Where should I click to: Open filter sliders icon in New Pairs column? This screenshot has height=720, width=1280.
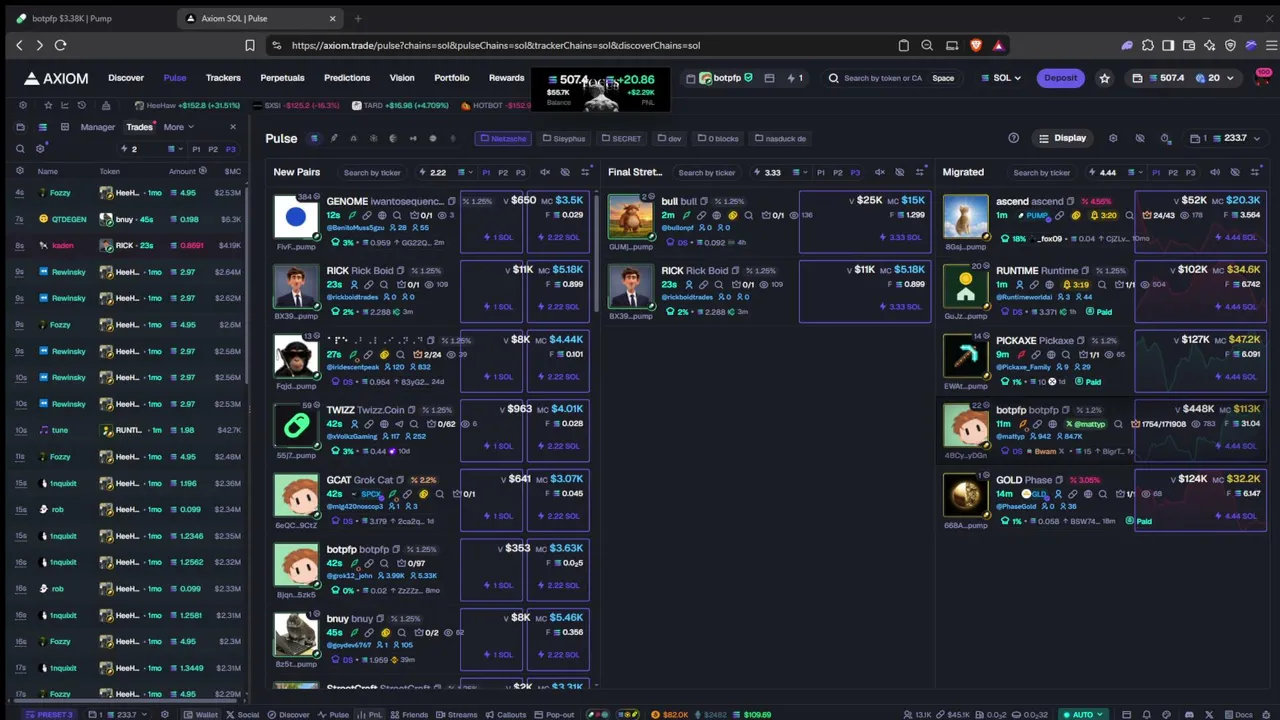[x=585, y=172]
